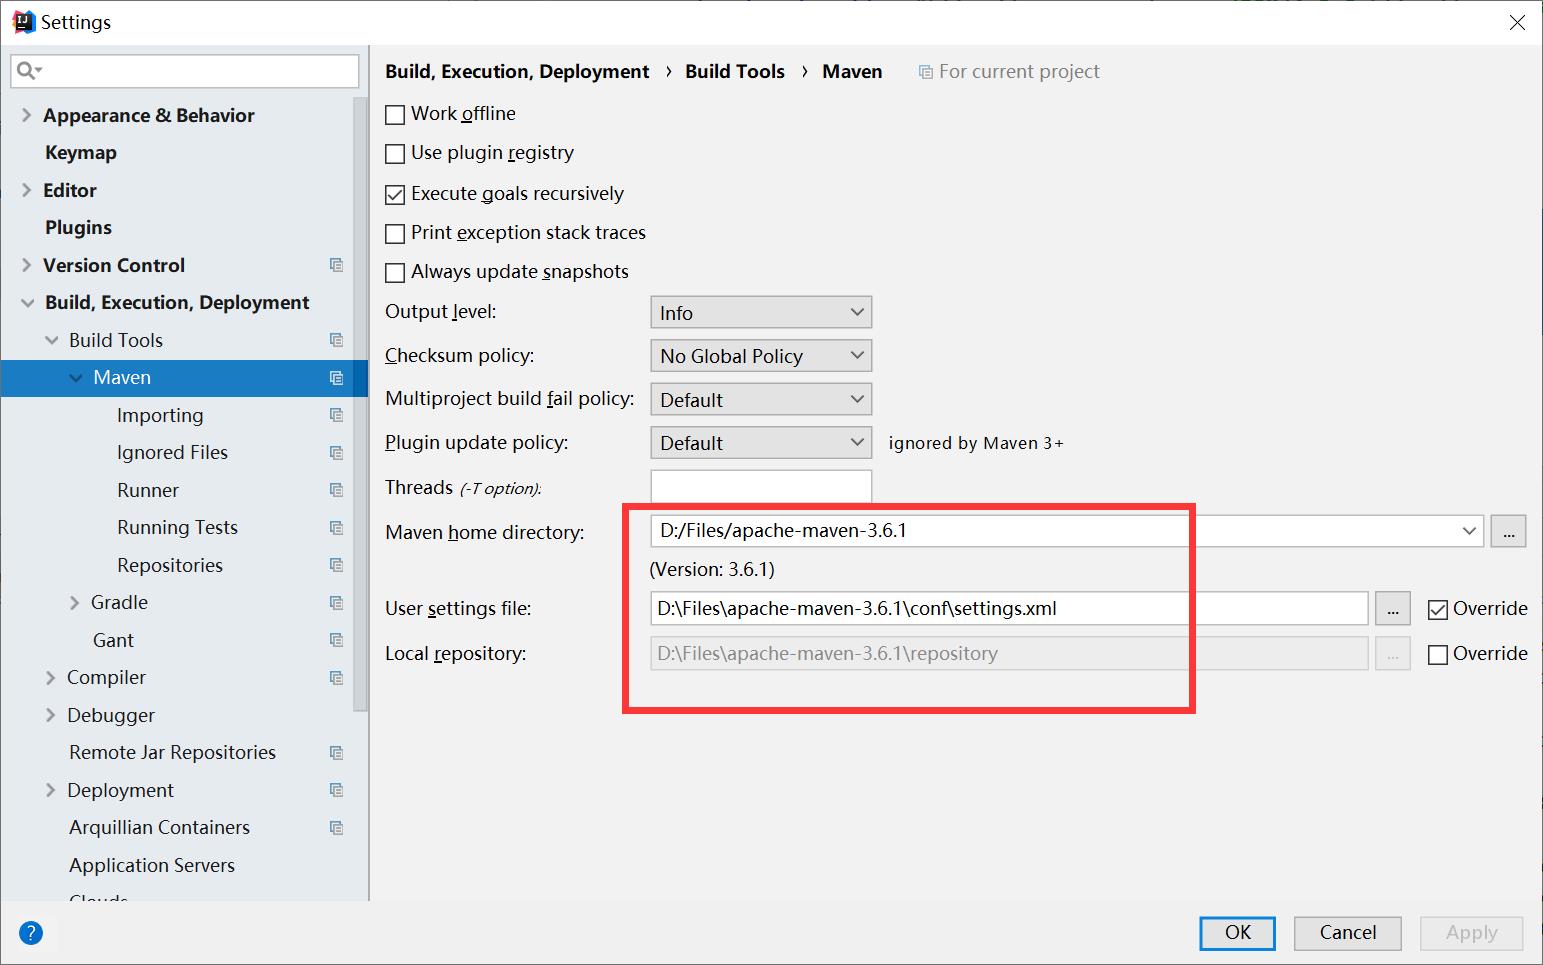Select Application Servers
The width and height of the screenshot is (1543, 965).
[152, 865]
